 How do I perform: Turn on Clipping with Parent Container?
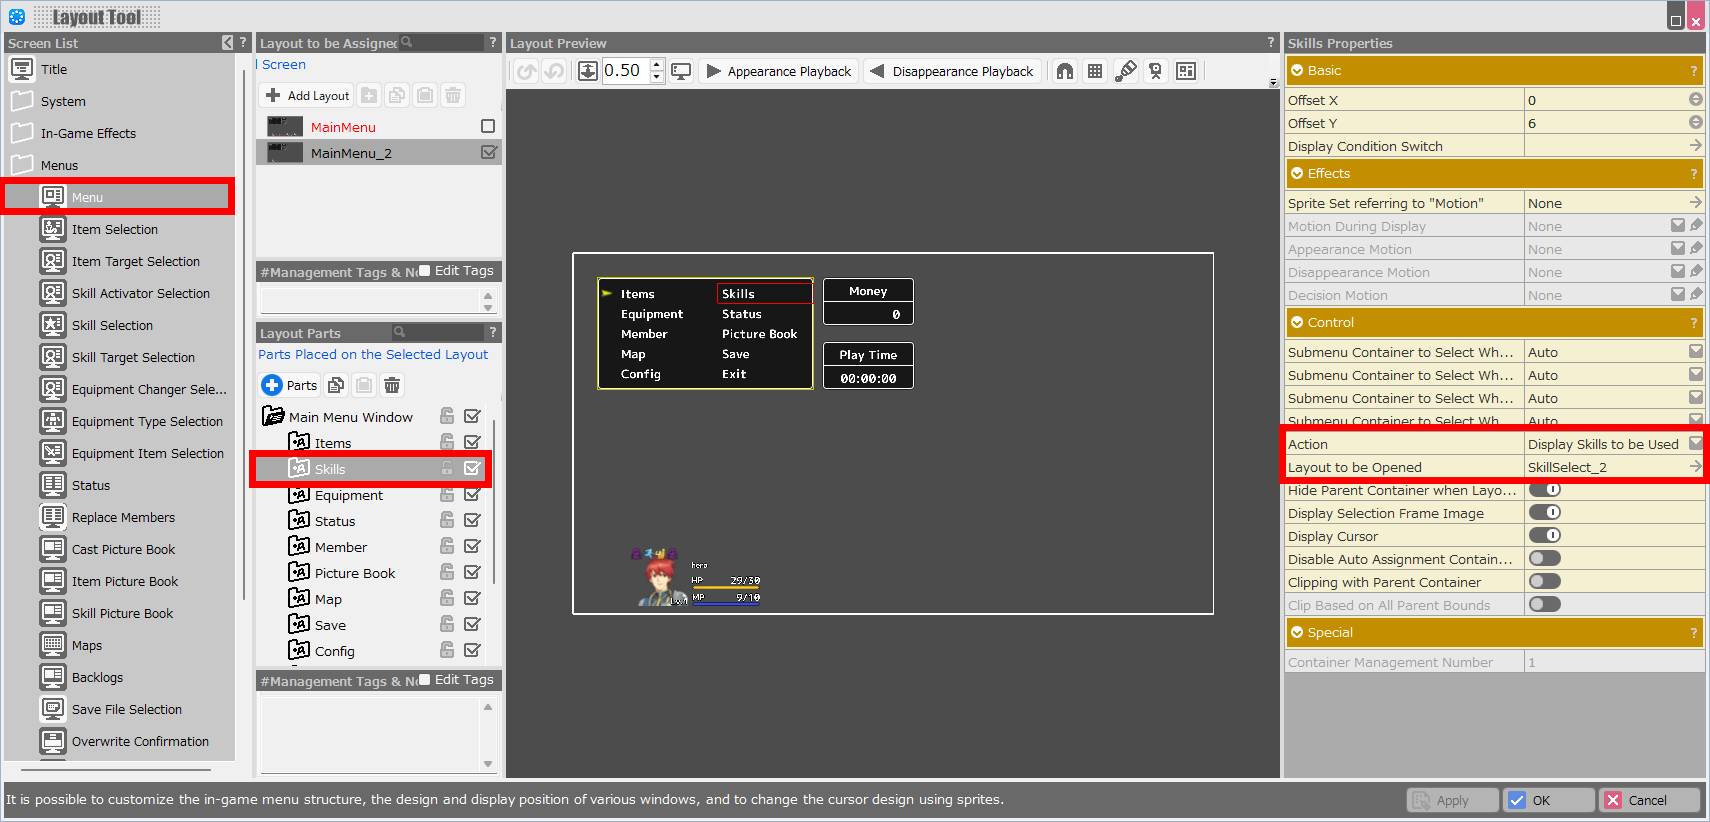(x=1544, y=582)
